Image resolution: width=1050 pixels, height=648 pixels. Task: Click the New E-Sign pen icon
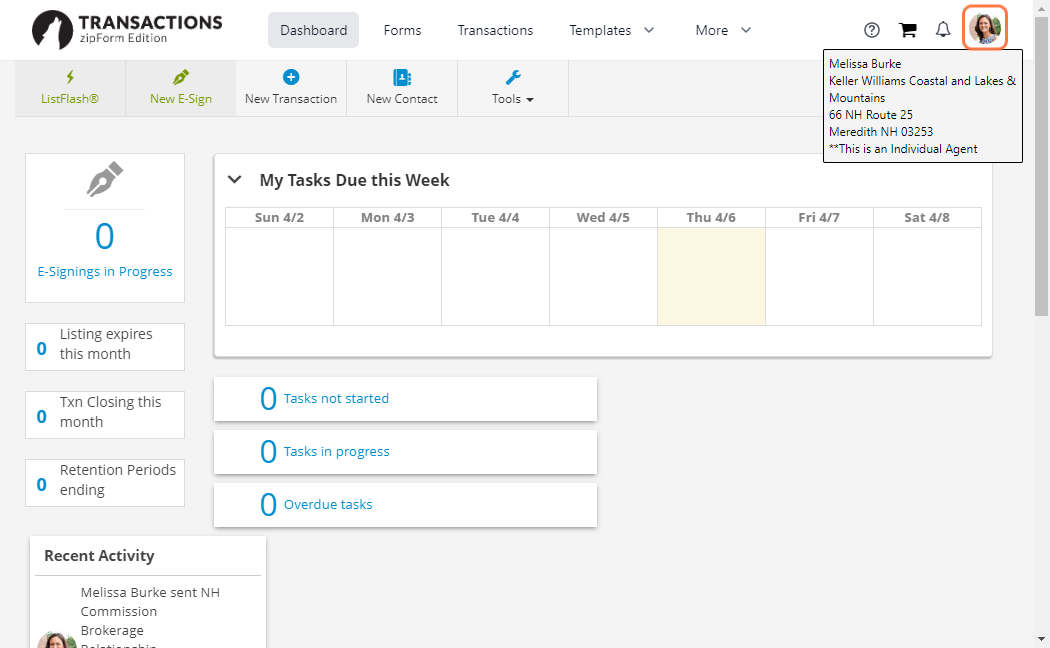coord(181,77)
